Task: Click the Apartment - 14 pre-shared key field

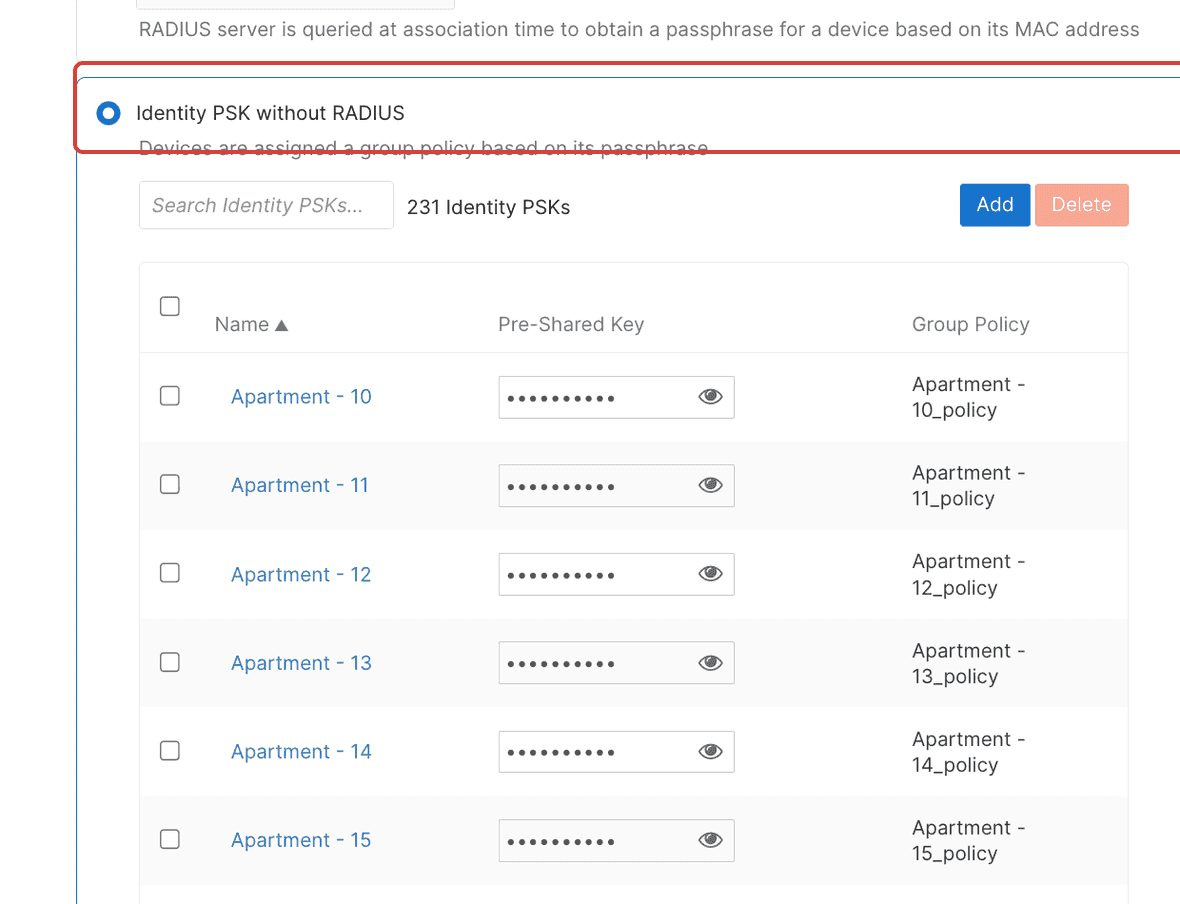Action: tap(616, 751)
